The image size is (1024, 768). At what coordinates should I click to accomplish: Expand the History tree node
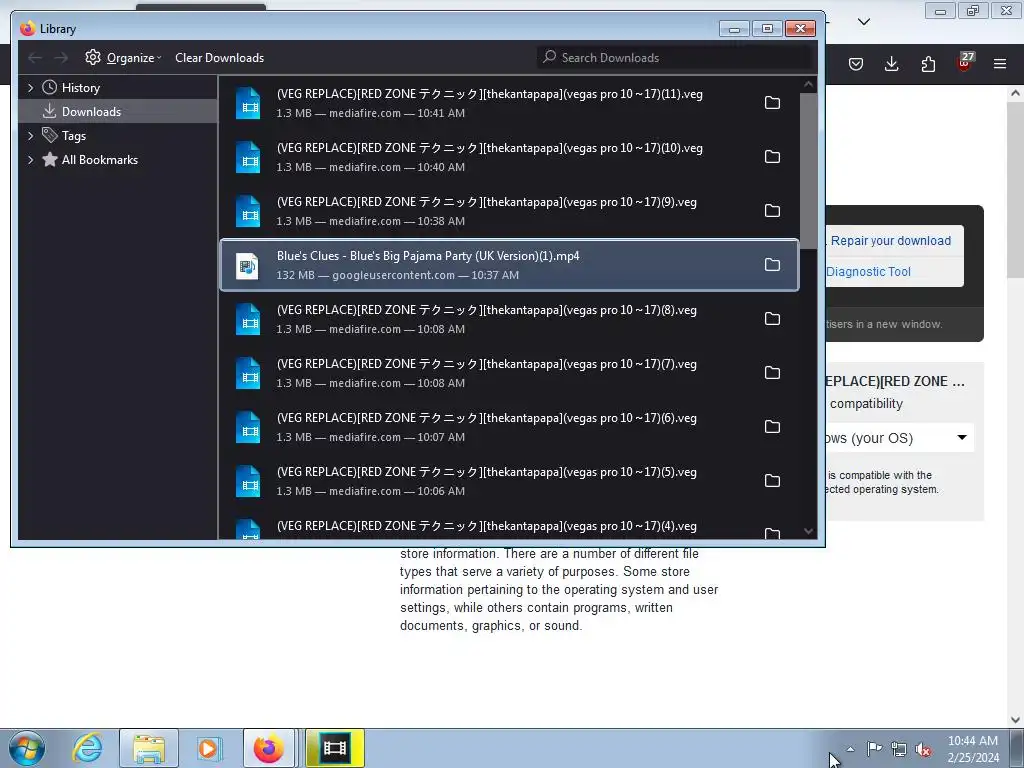30,88
